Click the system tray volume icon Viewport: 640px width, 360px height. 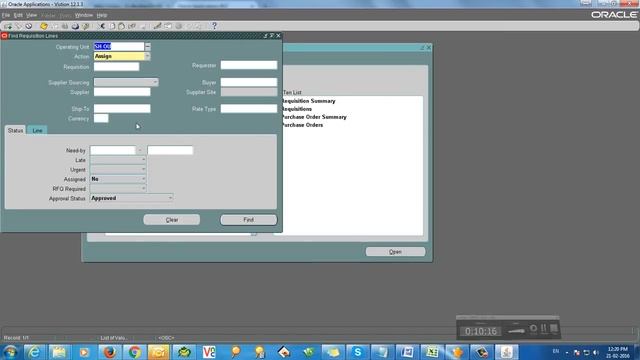pos(596,352)
